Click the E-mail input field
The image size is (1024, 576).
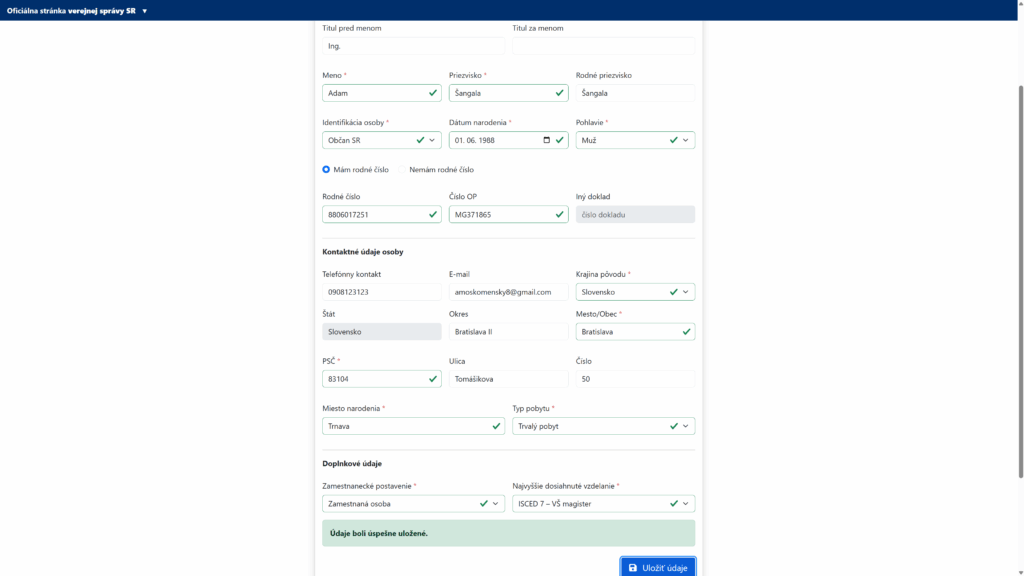click(x=508, y=292)
